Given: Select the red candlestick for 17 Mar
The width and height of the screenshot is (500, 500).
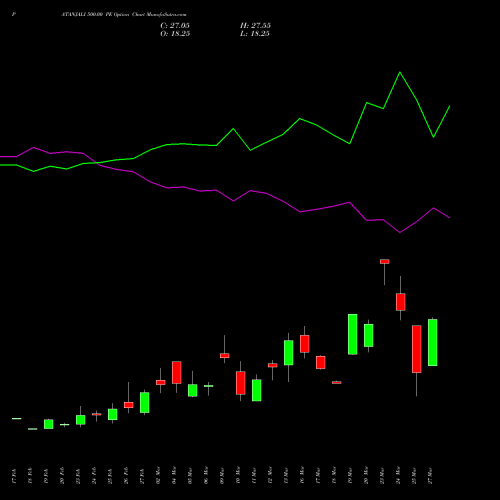Looking at the screenshot, I should pos(321,362).
